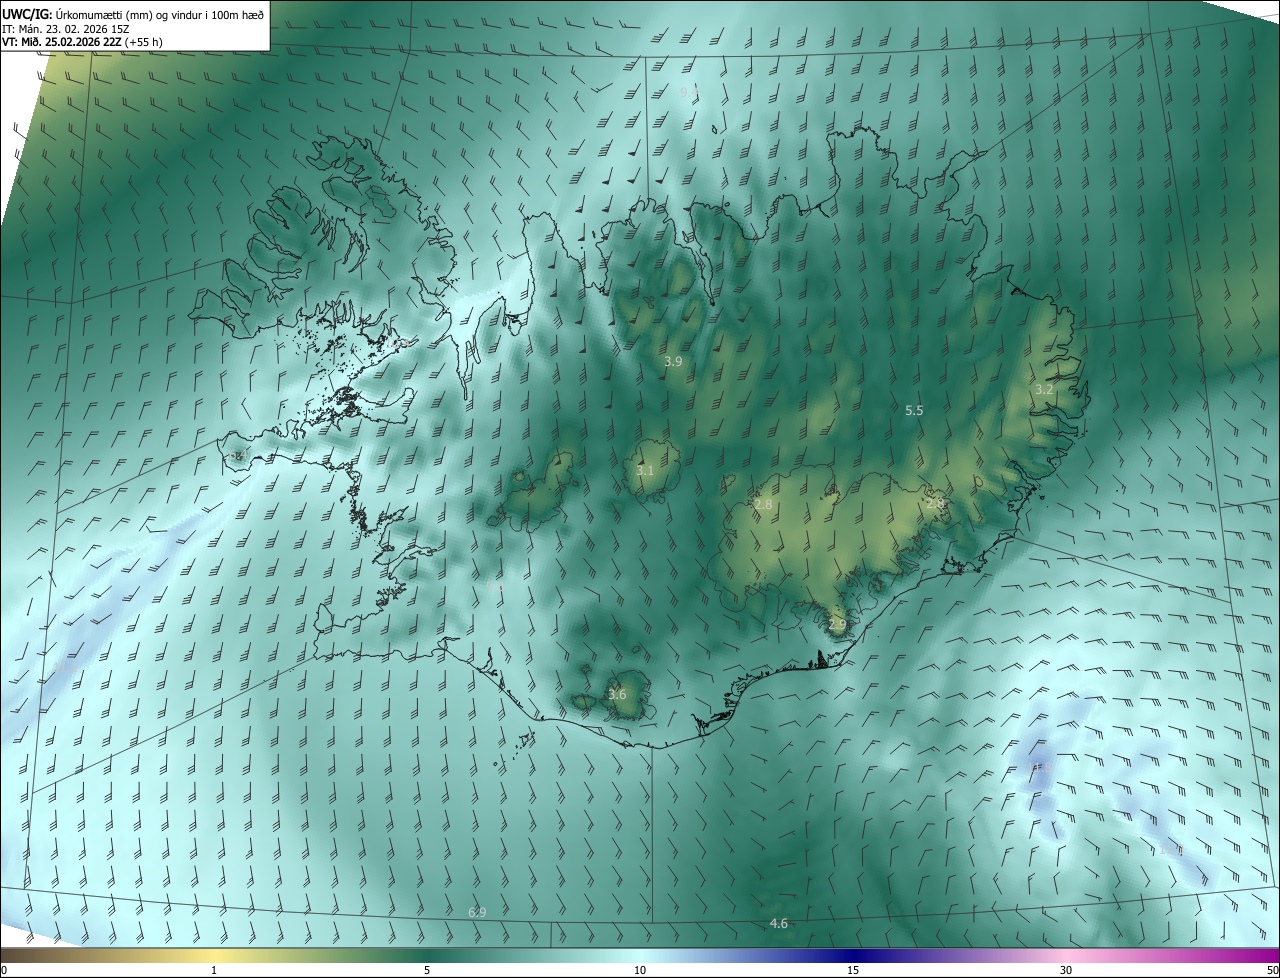Screen dimensions: 1280x978
Task: Click the precipitation colour scale bar
Action: tap(640, 955)
